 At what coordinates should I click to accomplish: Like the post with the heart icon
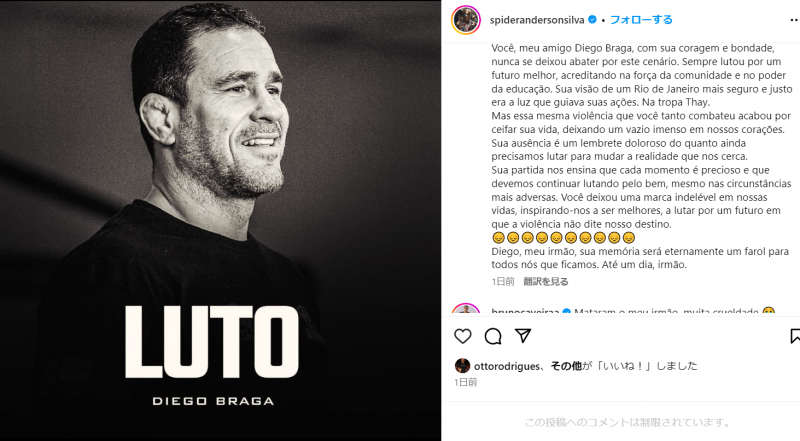[x=463, y=336]
